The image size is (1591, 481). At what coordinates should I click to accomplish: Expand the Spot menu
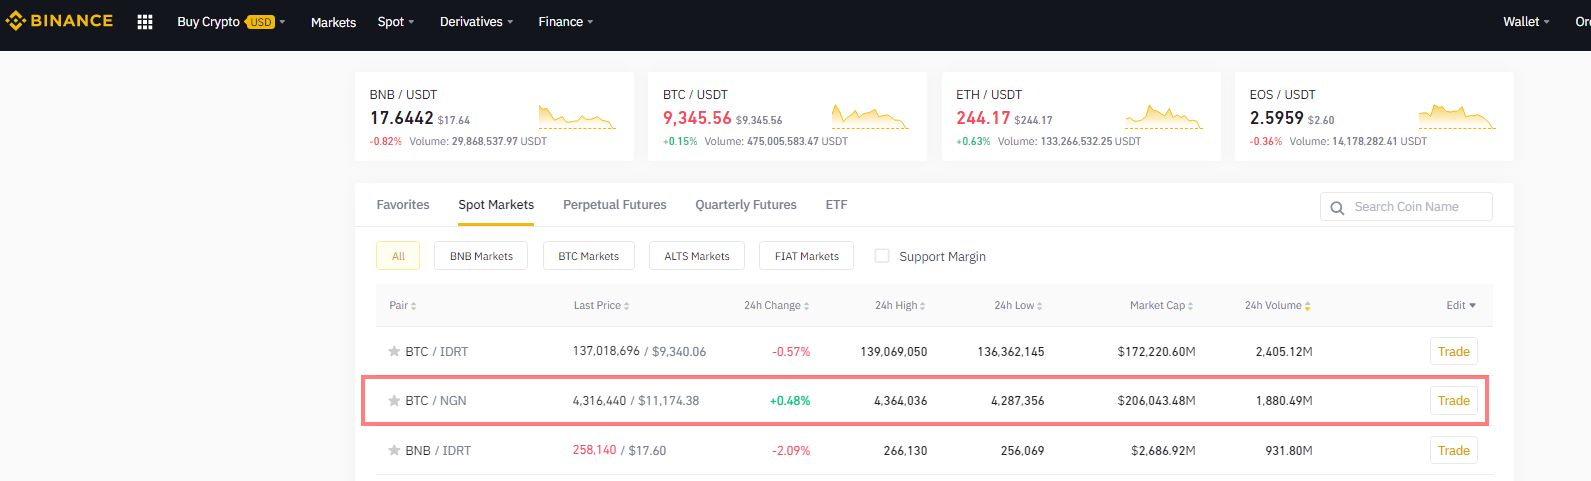point(396,22)
